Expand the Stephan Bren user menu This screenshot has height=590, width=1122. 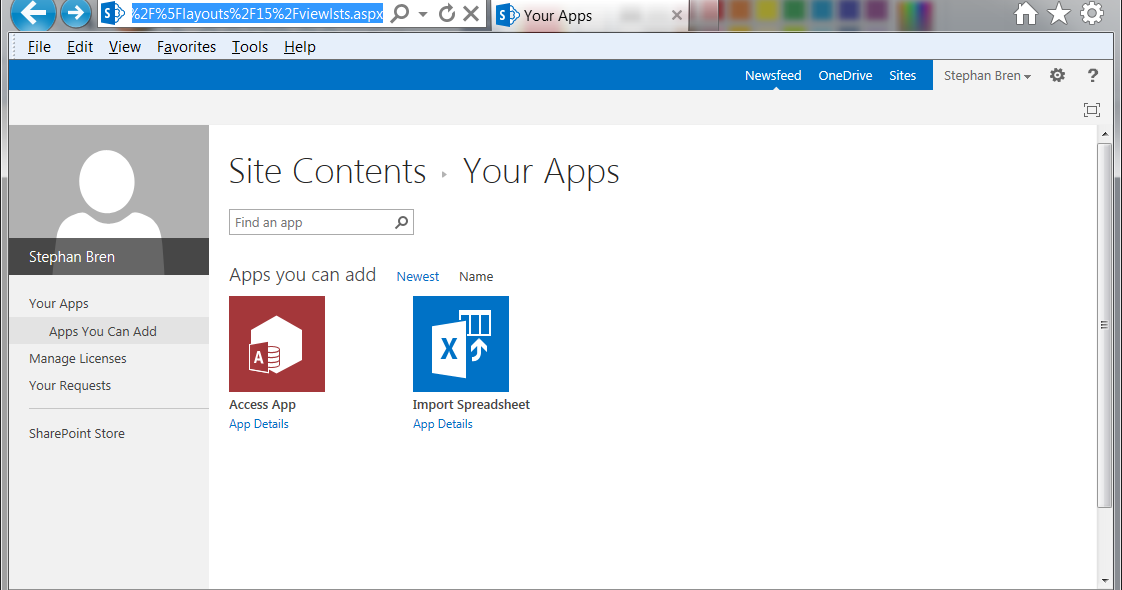click(x=987, y=75)
